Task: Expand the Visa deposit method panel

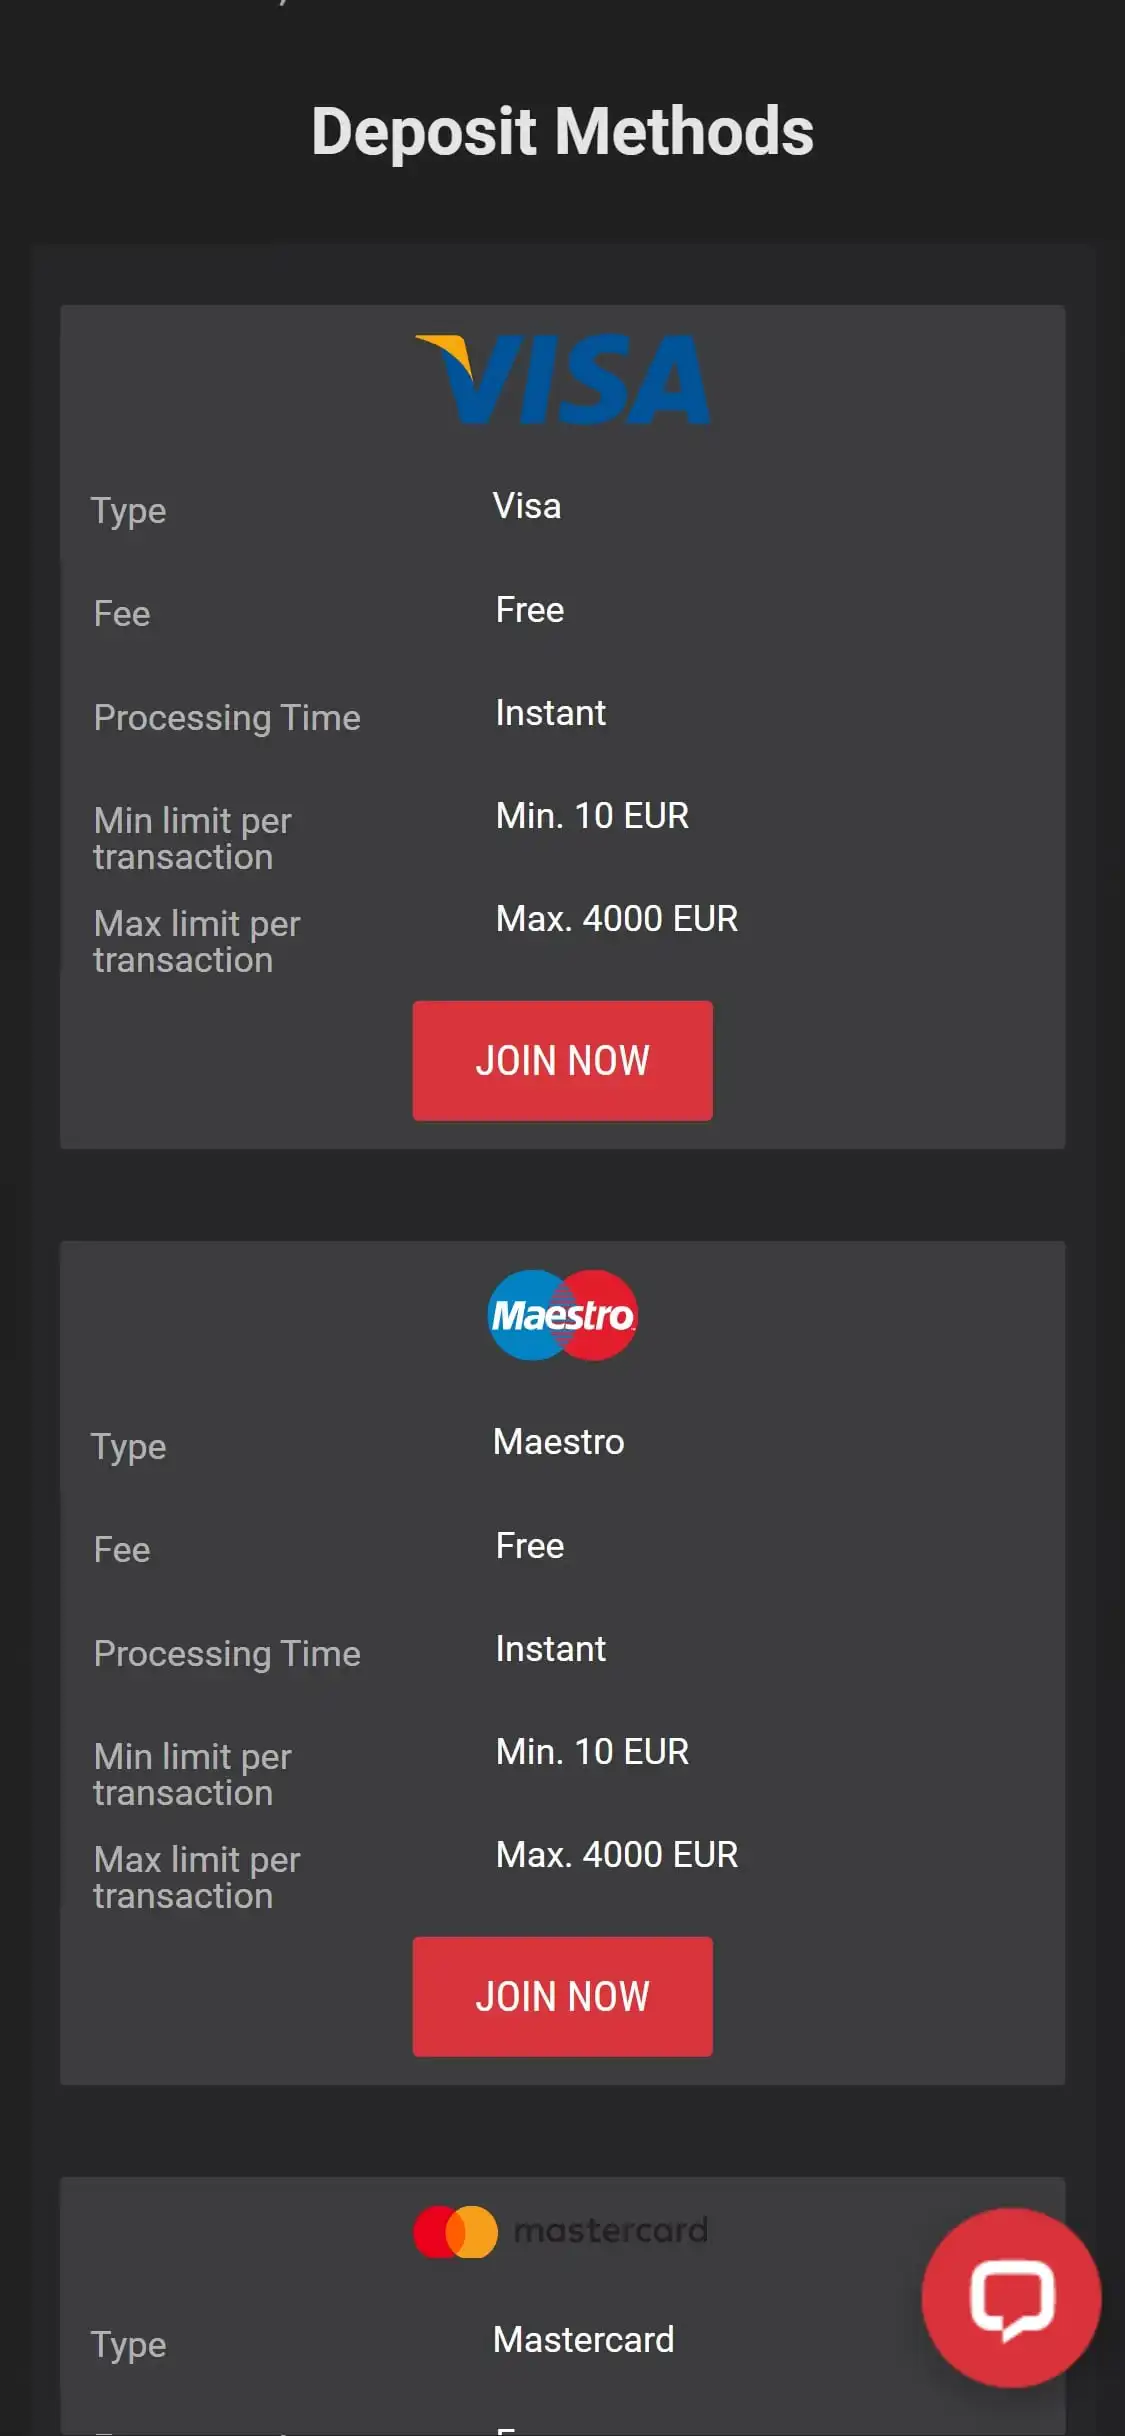Action: click(562, 725)
